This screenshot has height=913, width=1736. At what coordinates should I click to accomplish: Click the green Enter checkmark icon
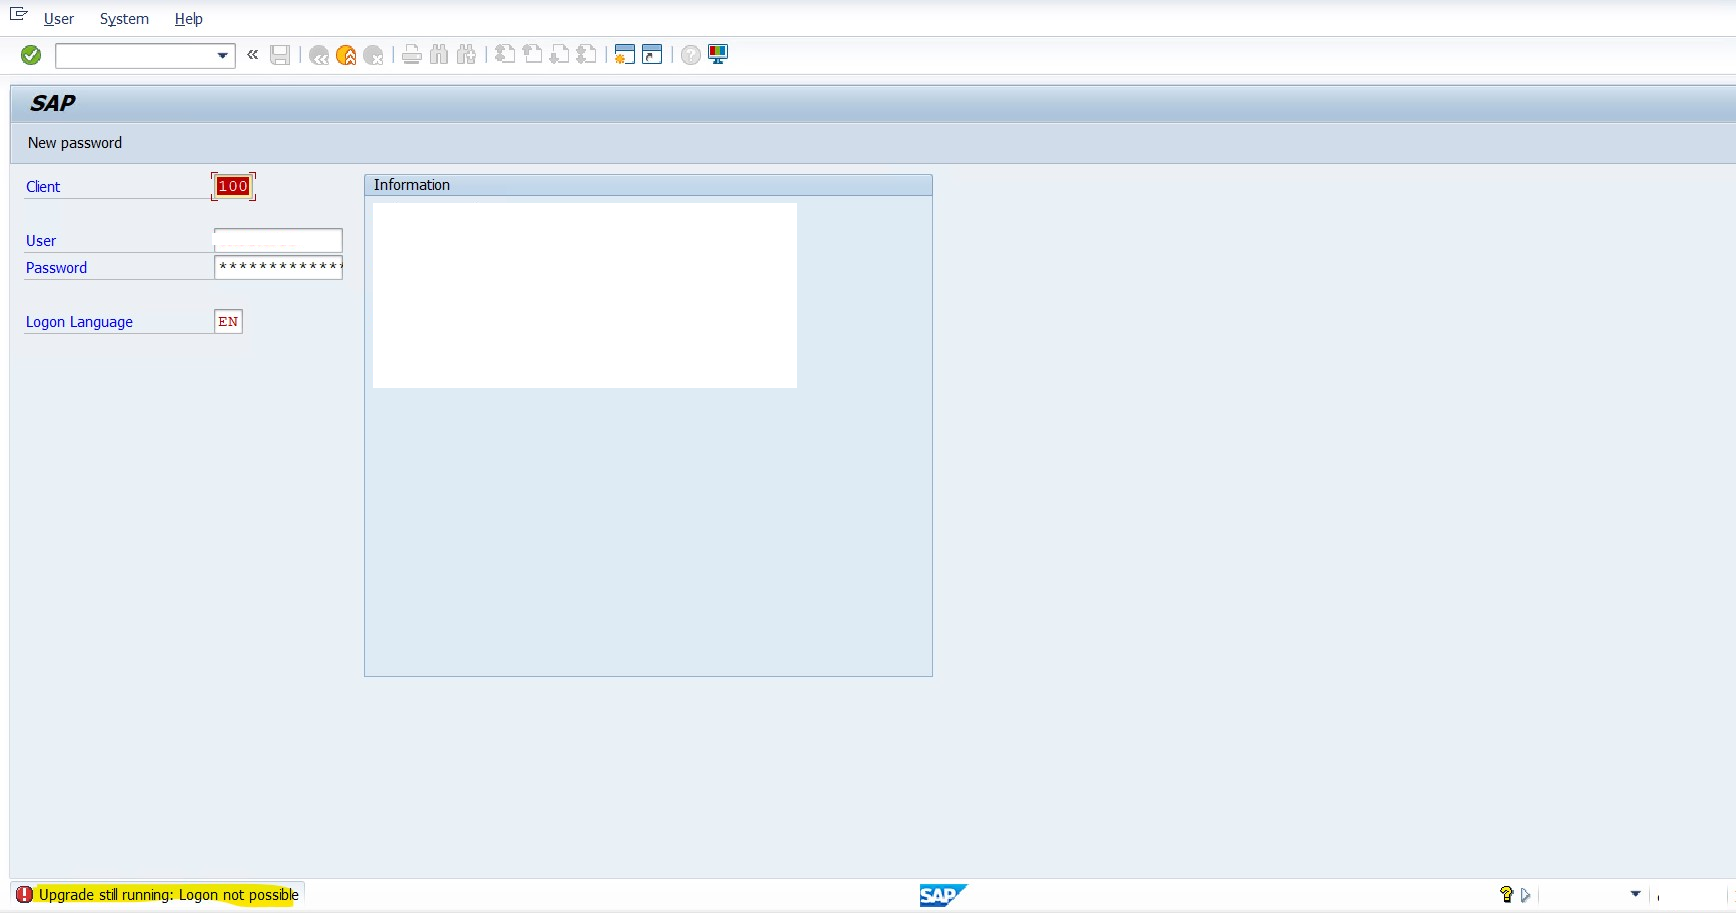coord(31,55)
